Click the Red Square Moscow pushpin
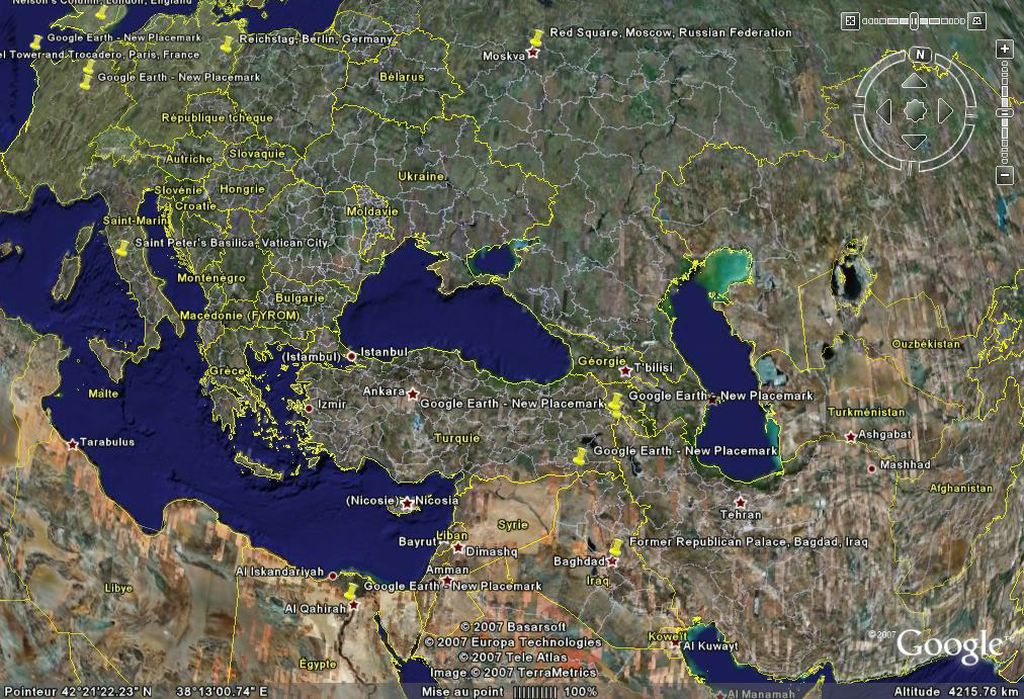The width and height of the screenshot is (1024, 699). tap(537, 37)
